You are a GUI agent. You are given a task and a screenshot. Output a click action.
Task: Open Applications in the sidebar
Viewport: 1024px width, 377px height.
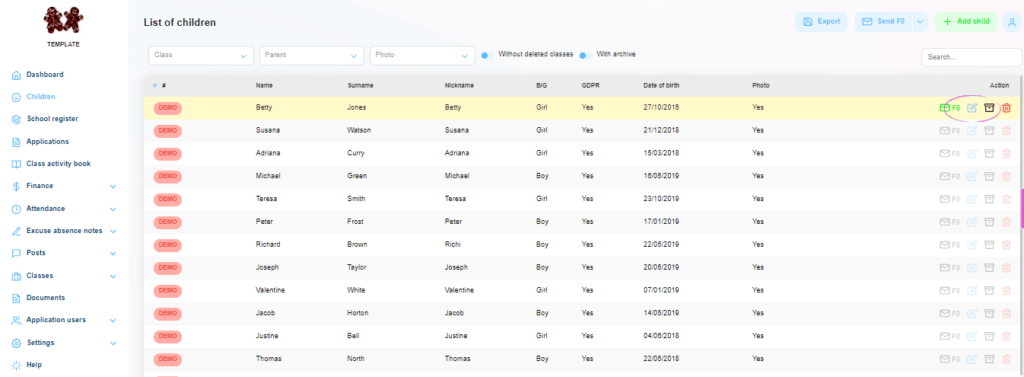(48, 142)
